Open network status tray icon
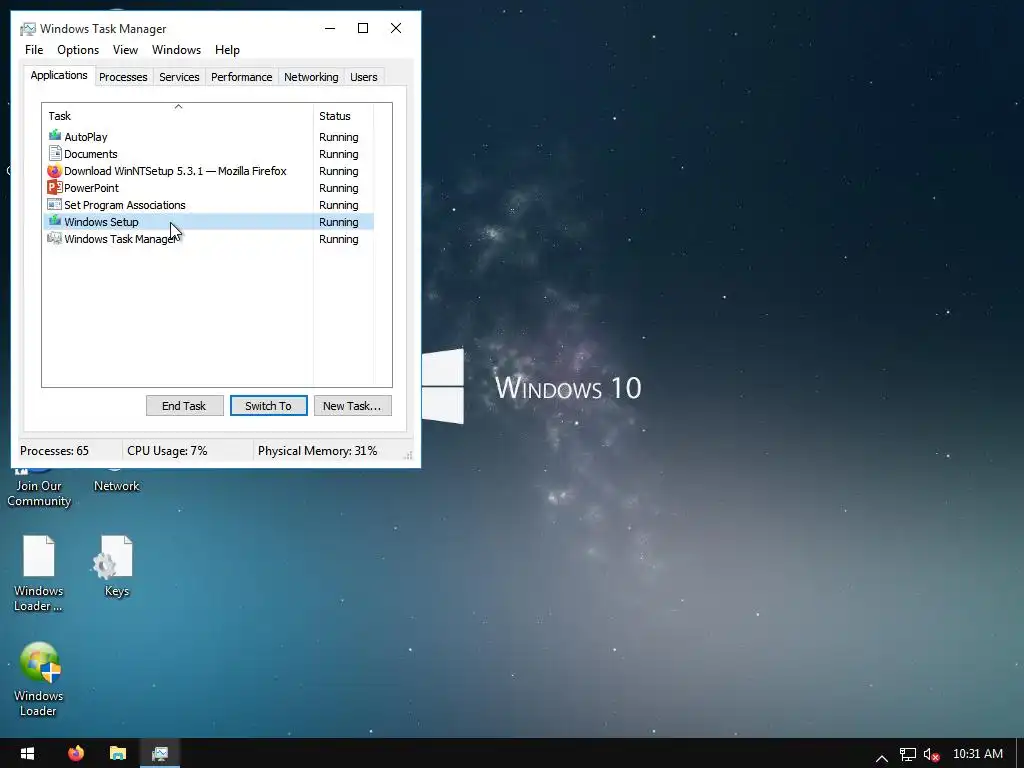The height and width of the screenshot is (768, 1024). pos(908,755)
